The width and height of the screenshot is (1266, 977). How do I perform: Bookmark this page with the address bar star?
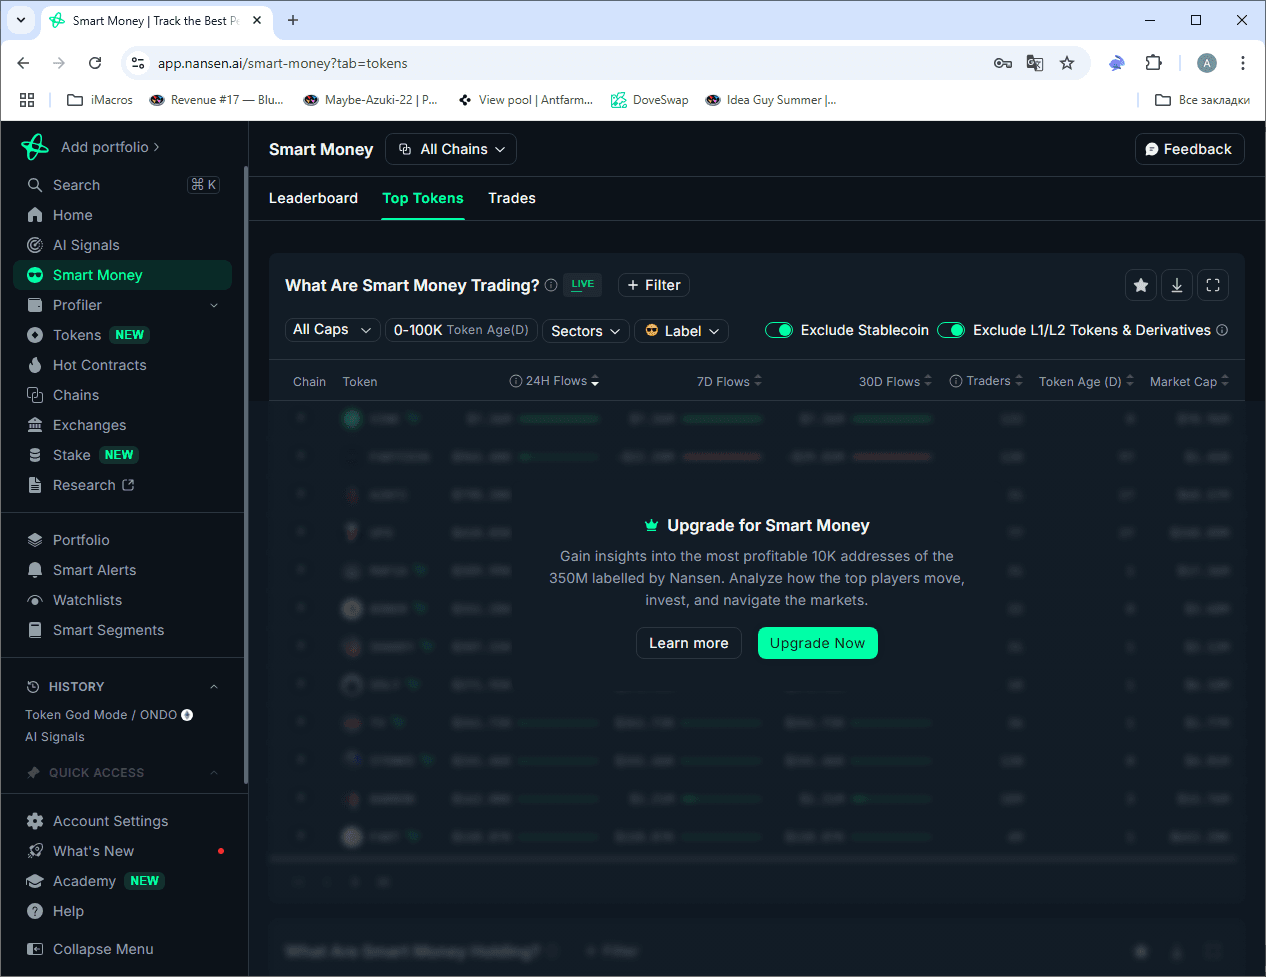click(1067, 63)
